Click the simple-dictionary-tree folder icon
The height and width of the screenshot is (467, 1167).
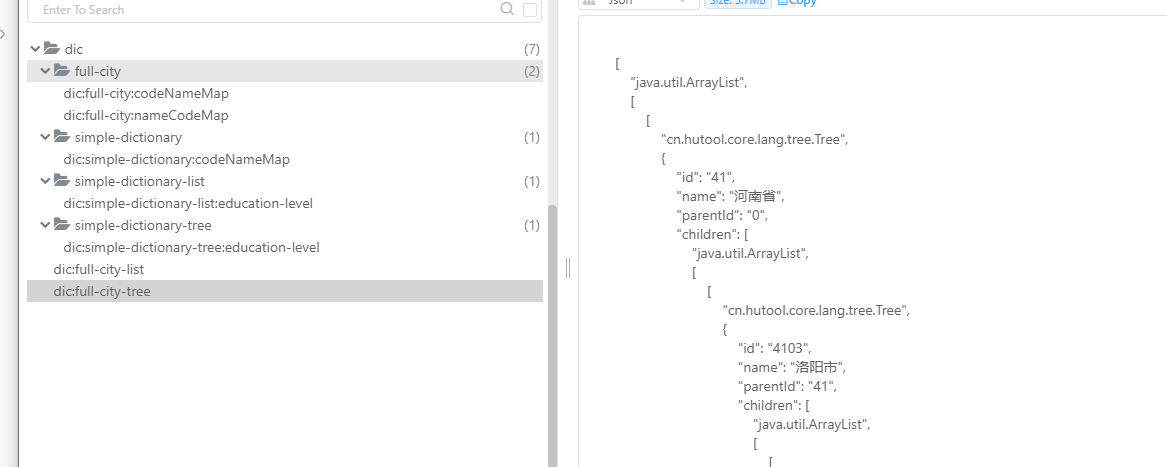coord(62,224)
